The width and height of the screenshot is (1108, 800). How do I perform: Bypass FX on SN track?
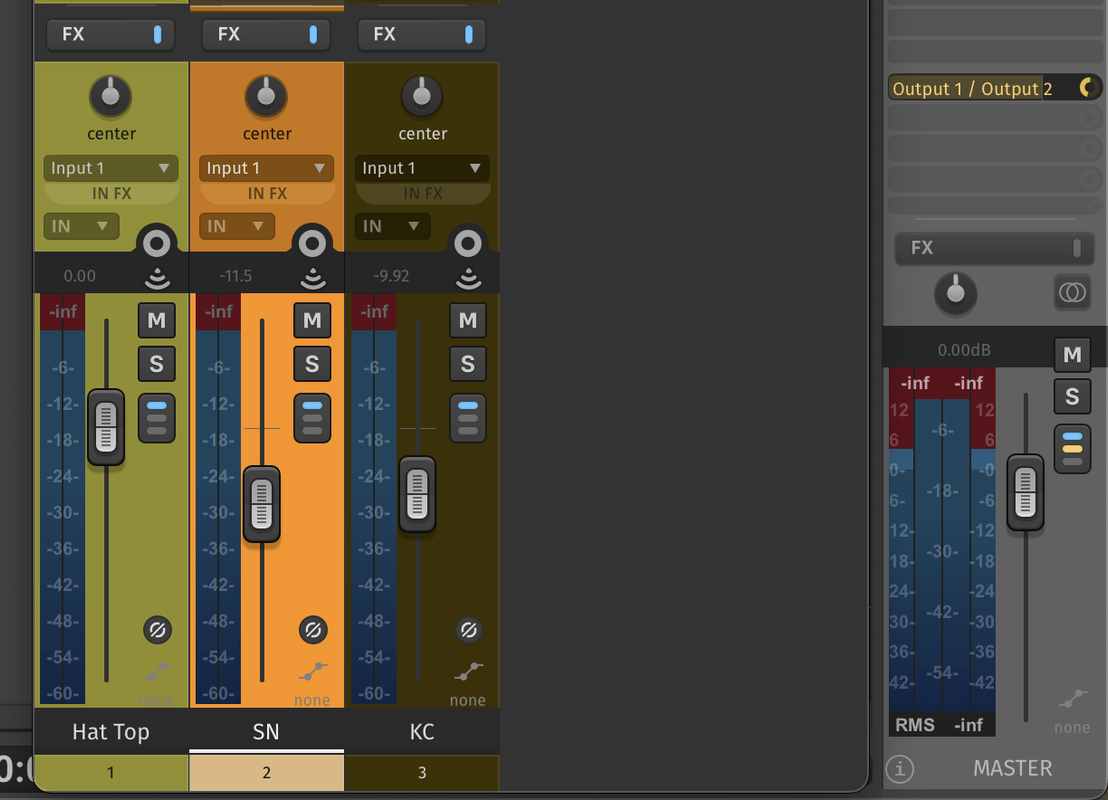[x=313, y=34]
